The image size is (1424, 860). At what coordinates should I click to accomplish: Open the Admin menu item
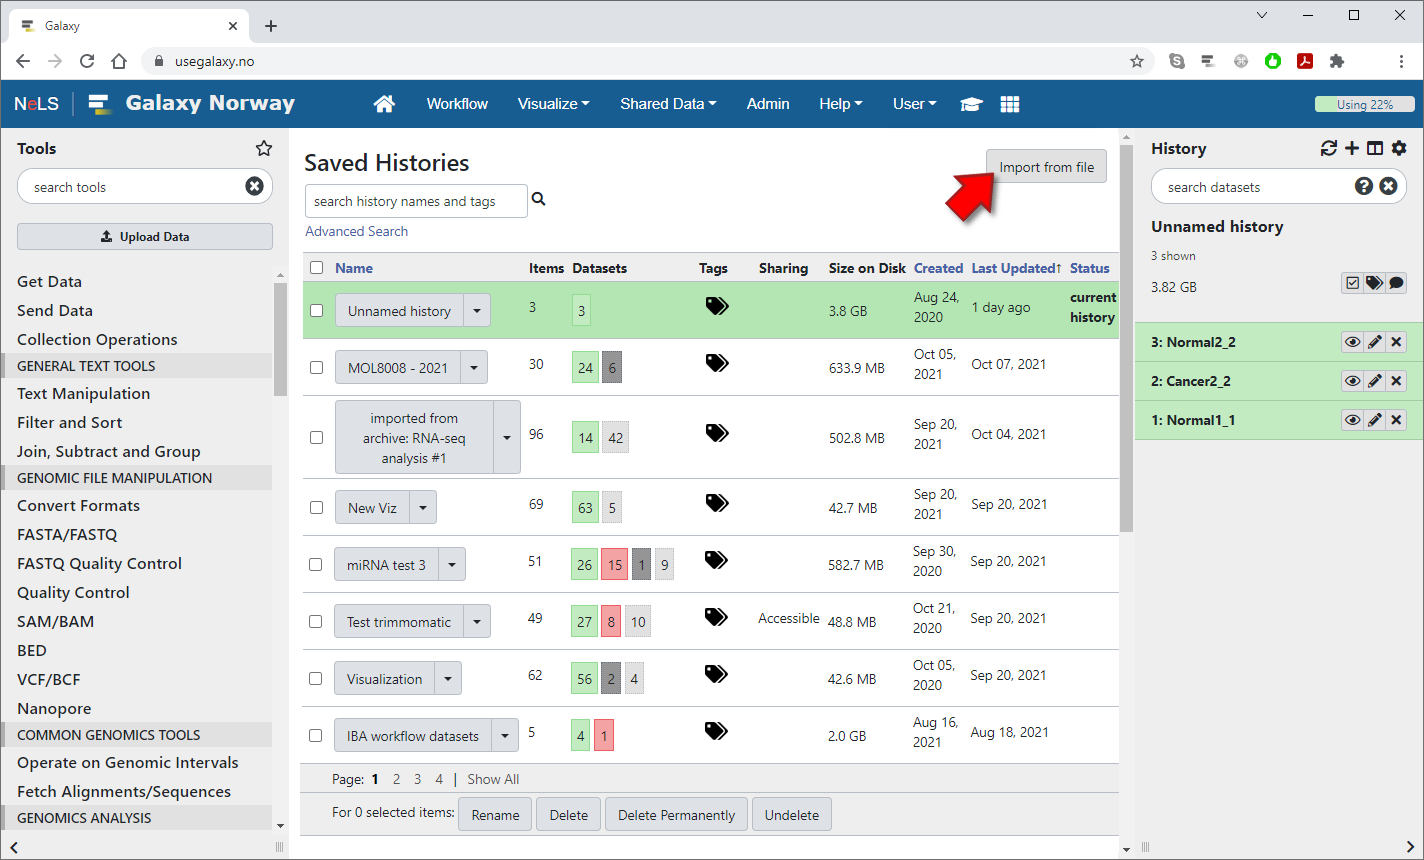(x=768, y=104)
